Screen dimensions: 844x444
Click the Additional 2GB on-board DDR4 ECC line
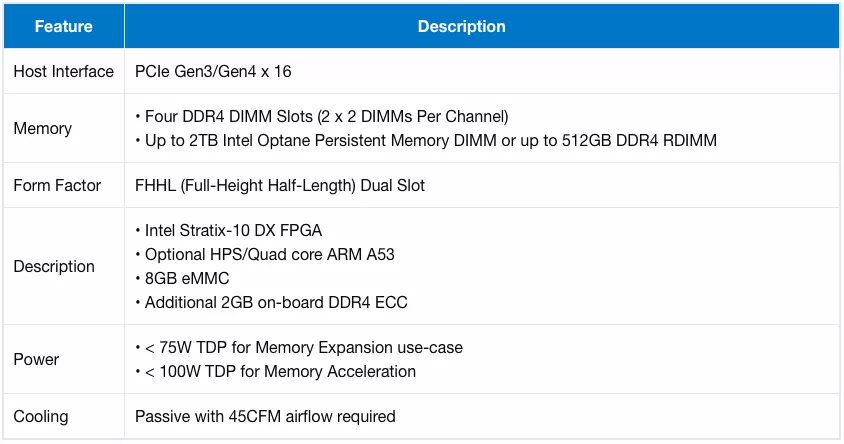tap(271, 302)
